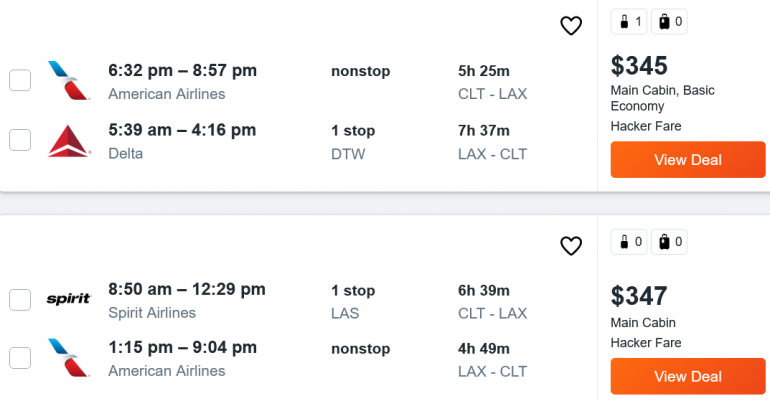Click the $345 price text

[639, 66]
